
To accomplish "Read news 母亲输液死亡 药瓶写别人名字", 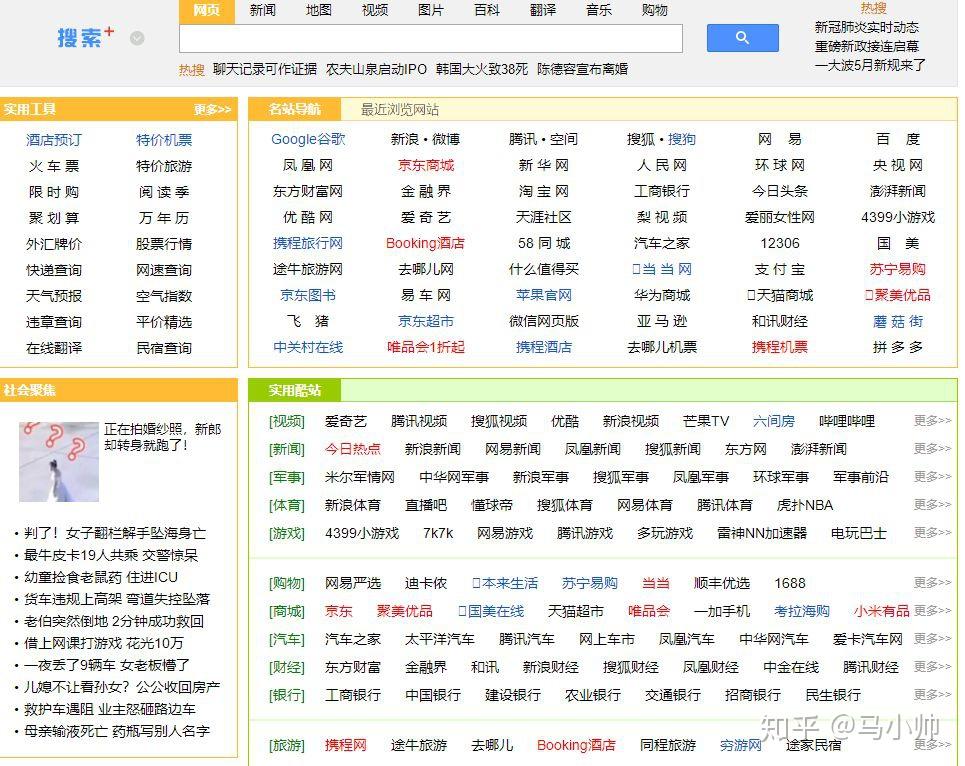I will (x=117, y=731).
